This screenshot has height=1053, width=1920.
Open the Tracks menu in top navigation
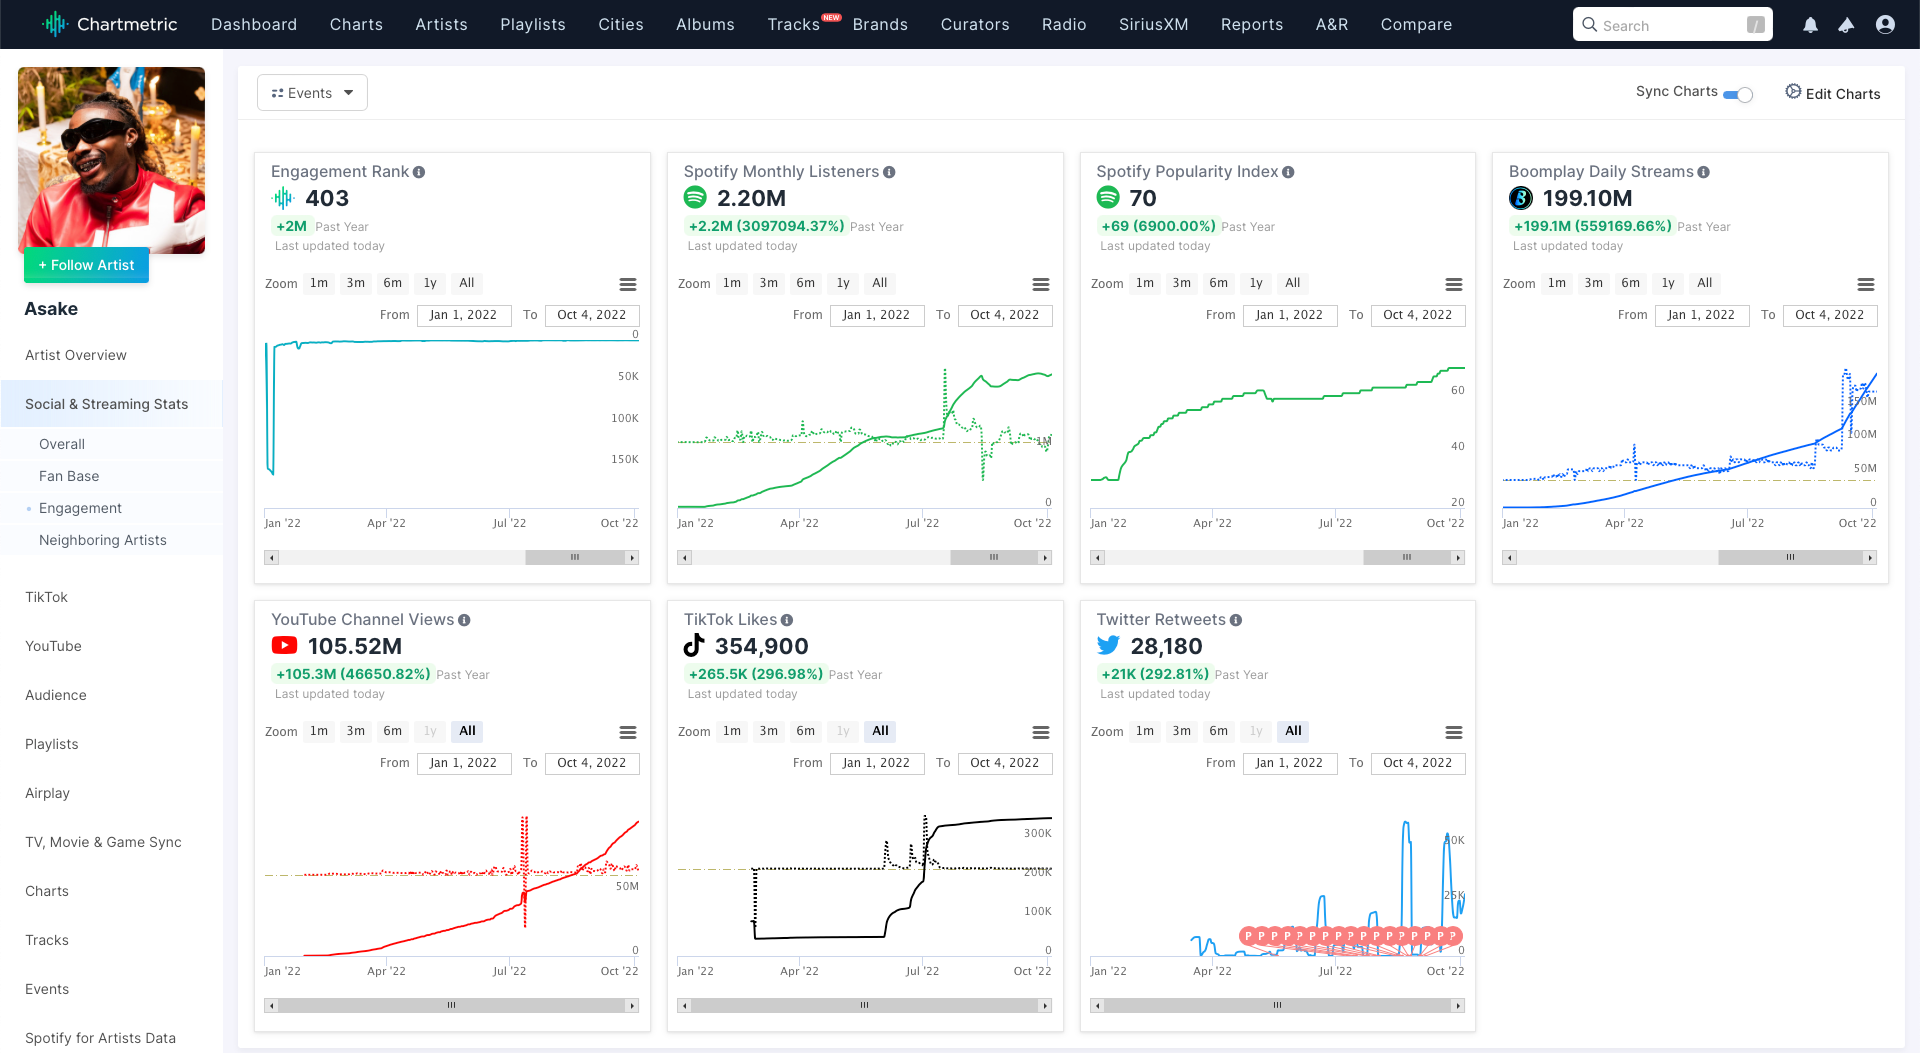(794, 24)
